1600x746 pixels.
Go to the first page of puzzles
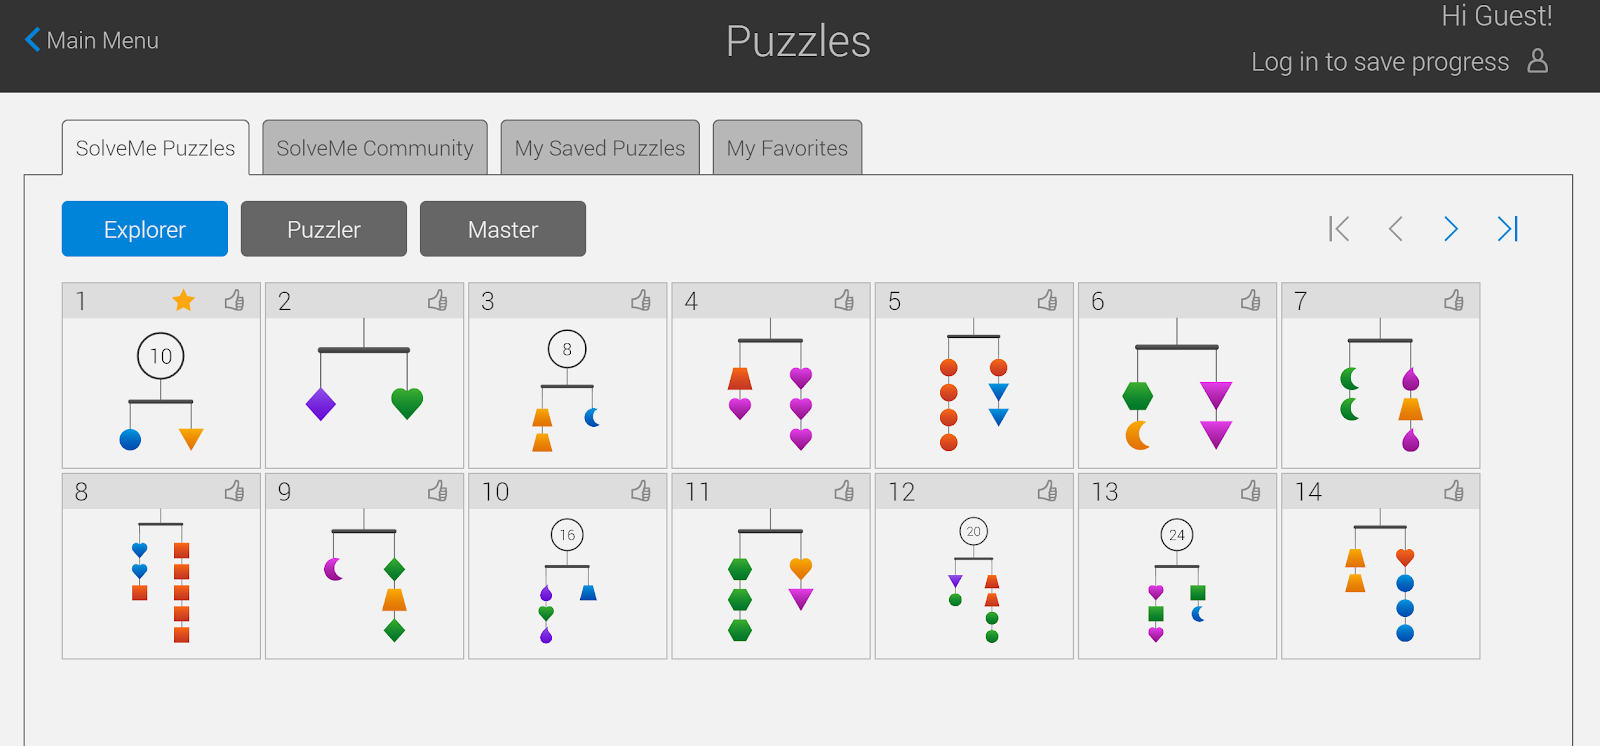click(x=1339, y=229)
